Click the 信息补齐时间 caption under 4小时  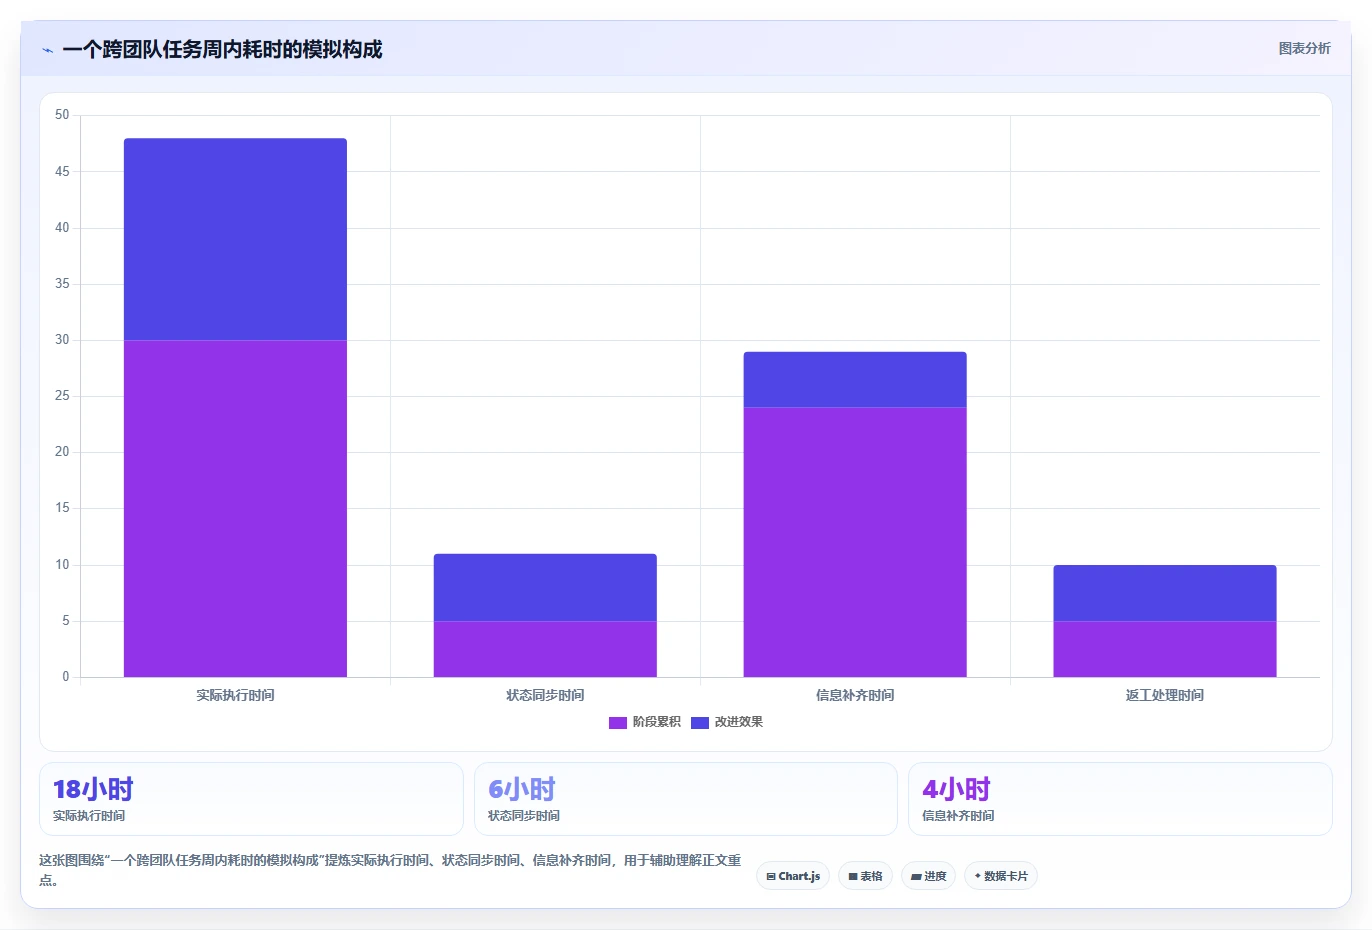point(958,816)
